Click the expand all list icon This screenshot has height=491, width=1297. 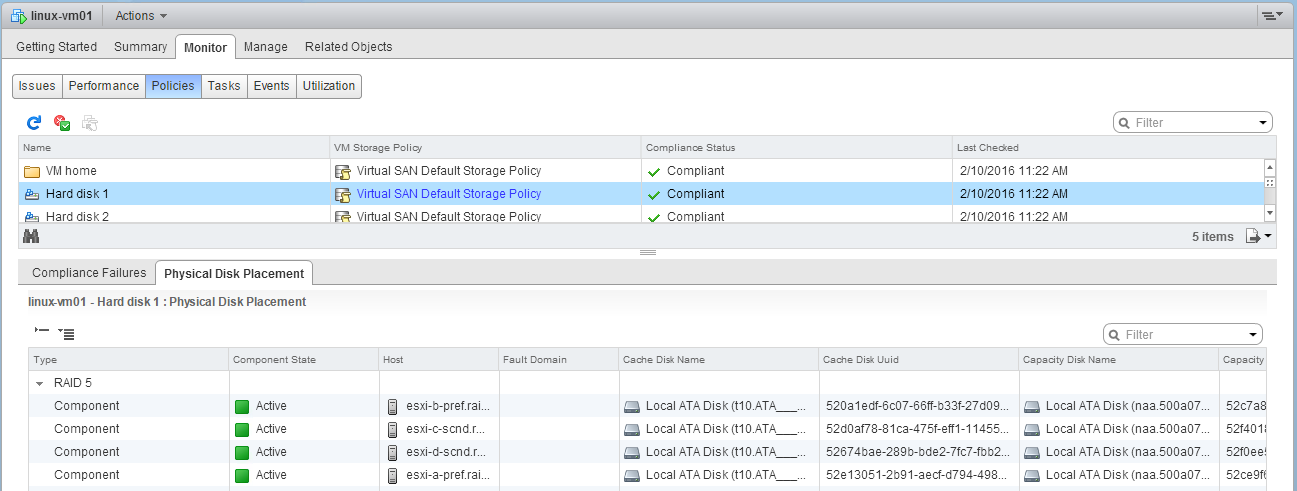(x=67, y=332)
